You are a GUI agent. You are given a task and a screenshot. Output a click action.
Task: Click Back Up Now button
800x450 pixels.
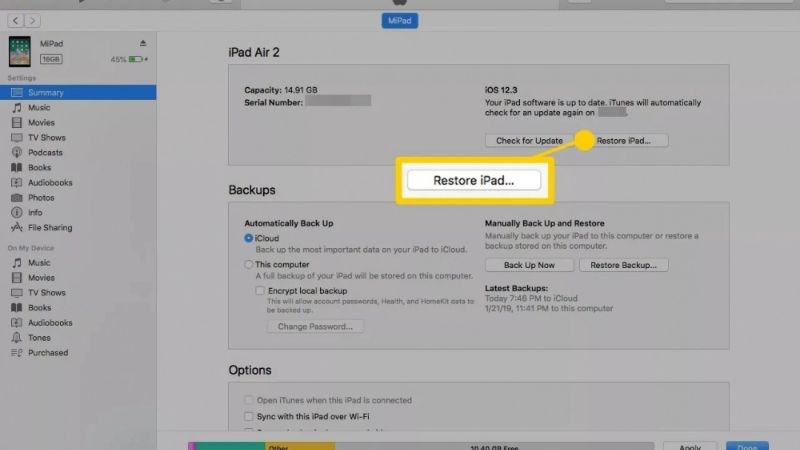point(529,265)
